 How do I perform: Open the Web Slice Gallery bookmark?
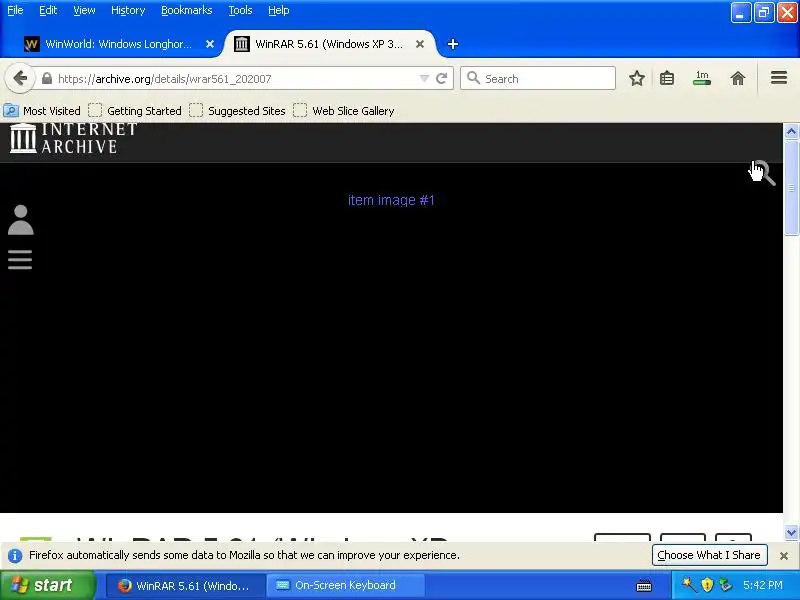point(344,111)
